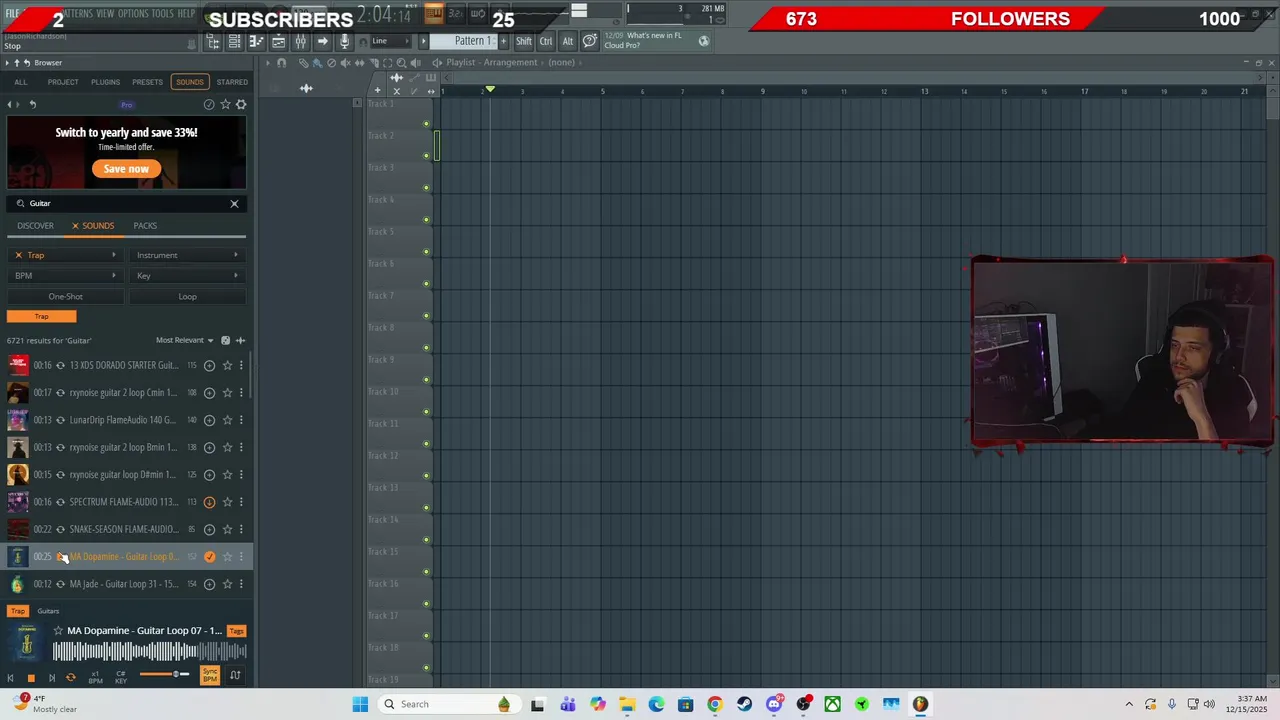Select the playlist Delete tool
Screen dimensions: 1280x720
pos(332,63)
